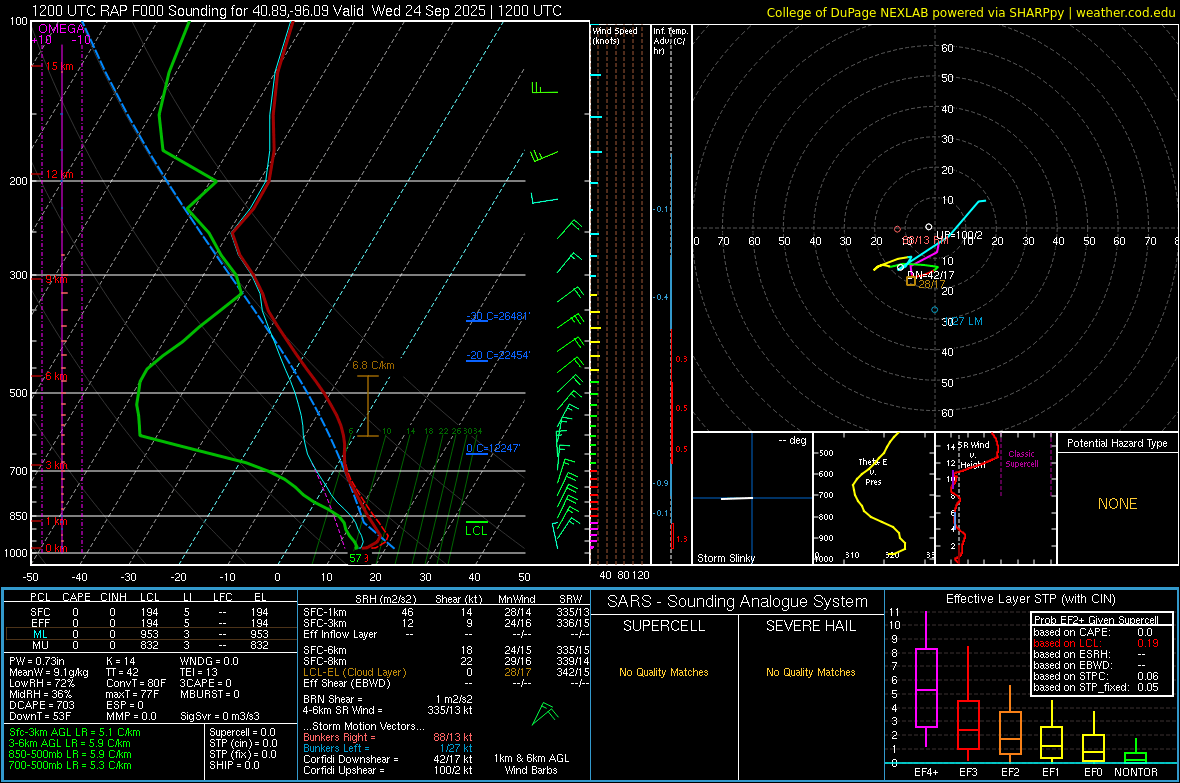1180x783 pixels.
Task: Click the 'Theta-E v. Pres' inset label
Action: (873, 471)
